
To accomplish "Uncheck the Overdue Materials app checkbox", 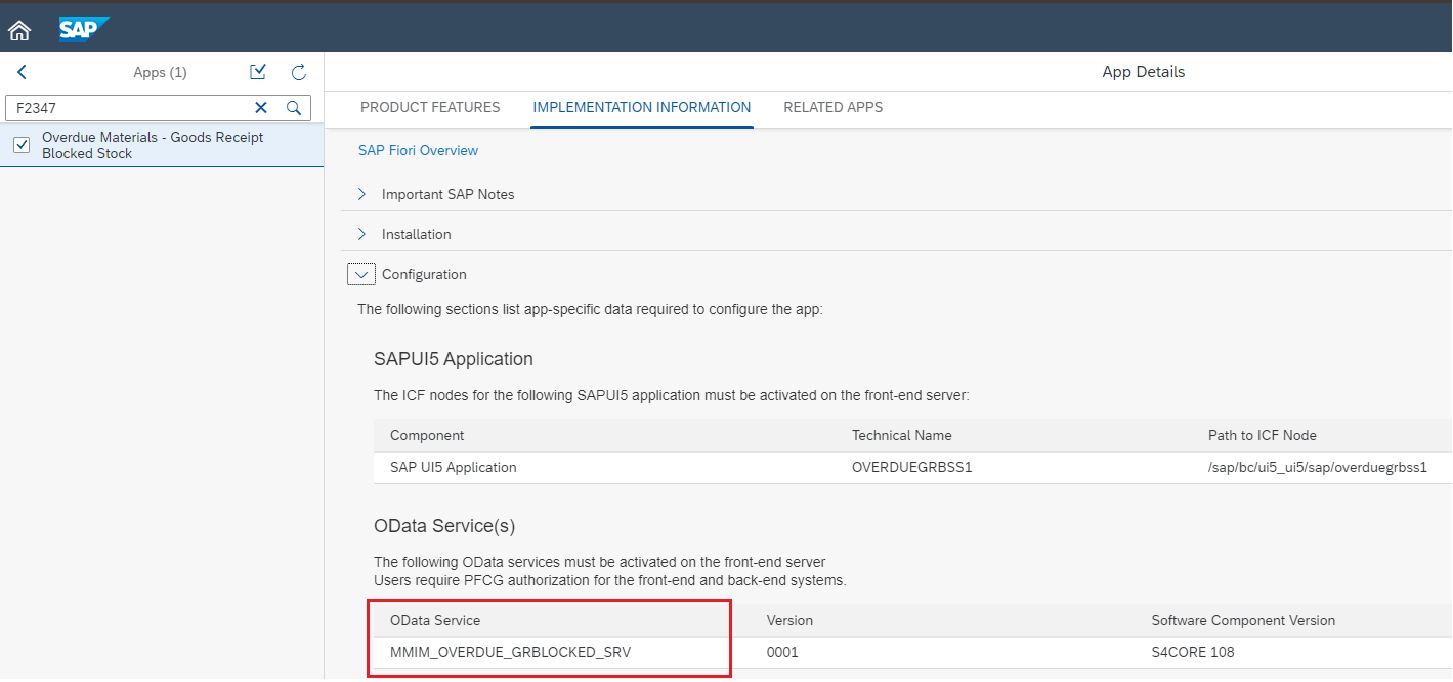I will pos(21,144).
